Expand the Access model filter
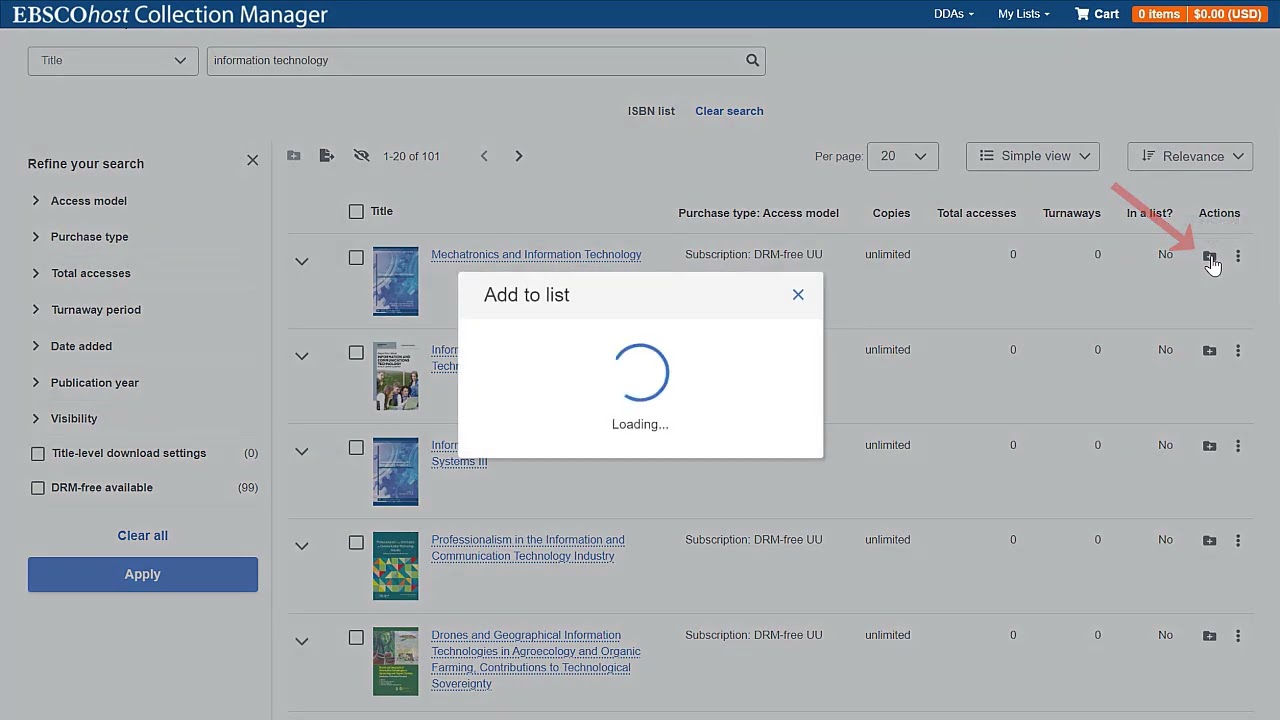The image size is (1280, 720). tap(36, 201)
